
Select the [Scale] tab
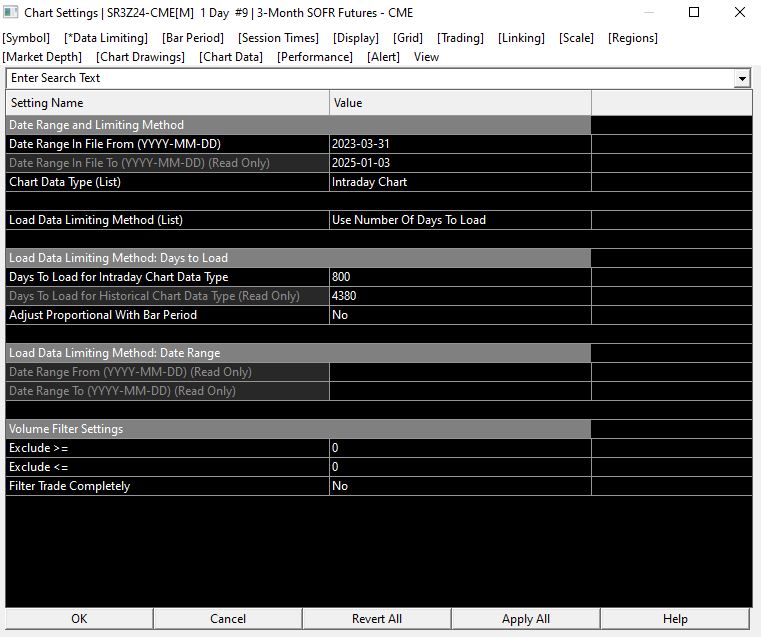[576, 38]
